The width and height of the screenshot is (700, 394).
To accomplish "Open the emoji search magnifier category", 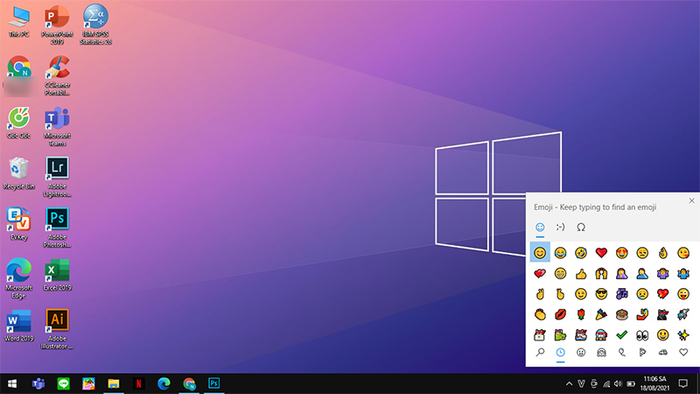I will tap(540, 353).
